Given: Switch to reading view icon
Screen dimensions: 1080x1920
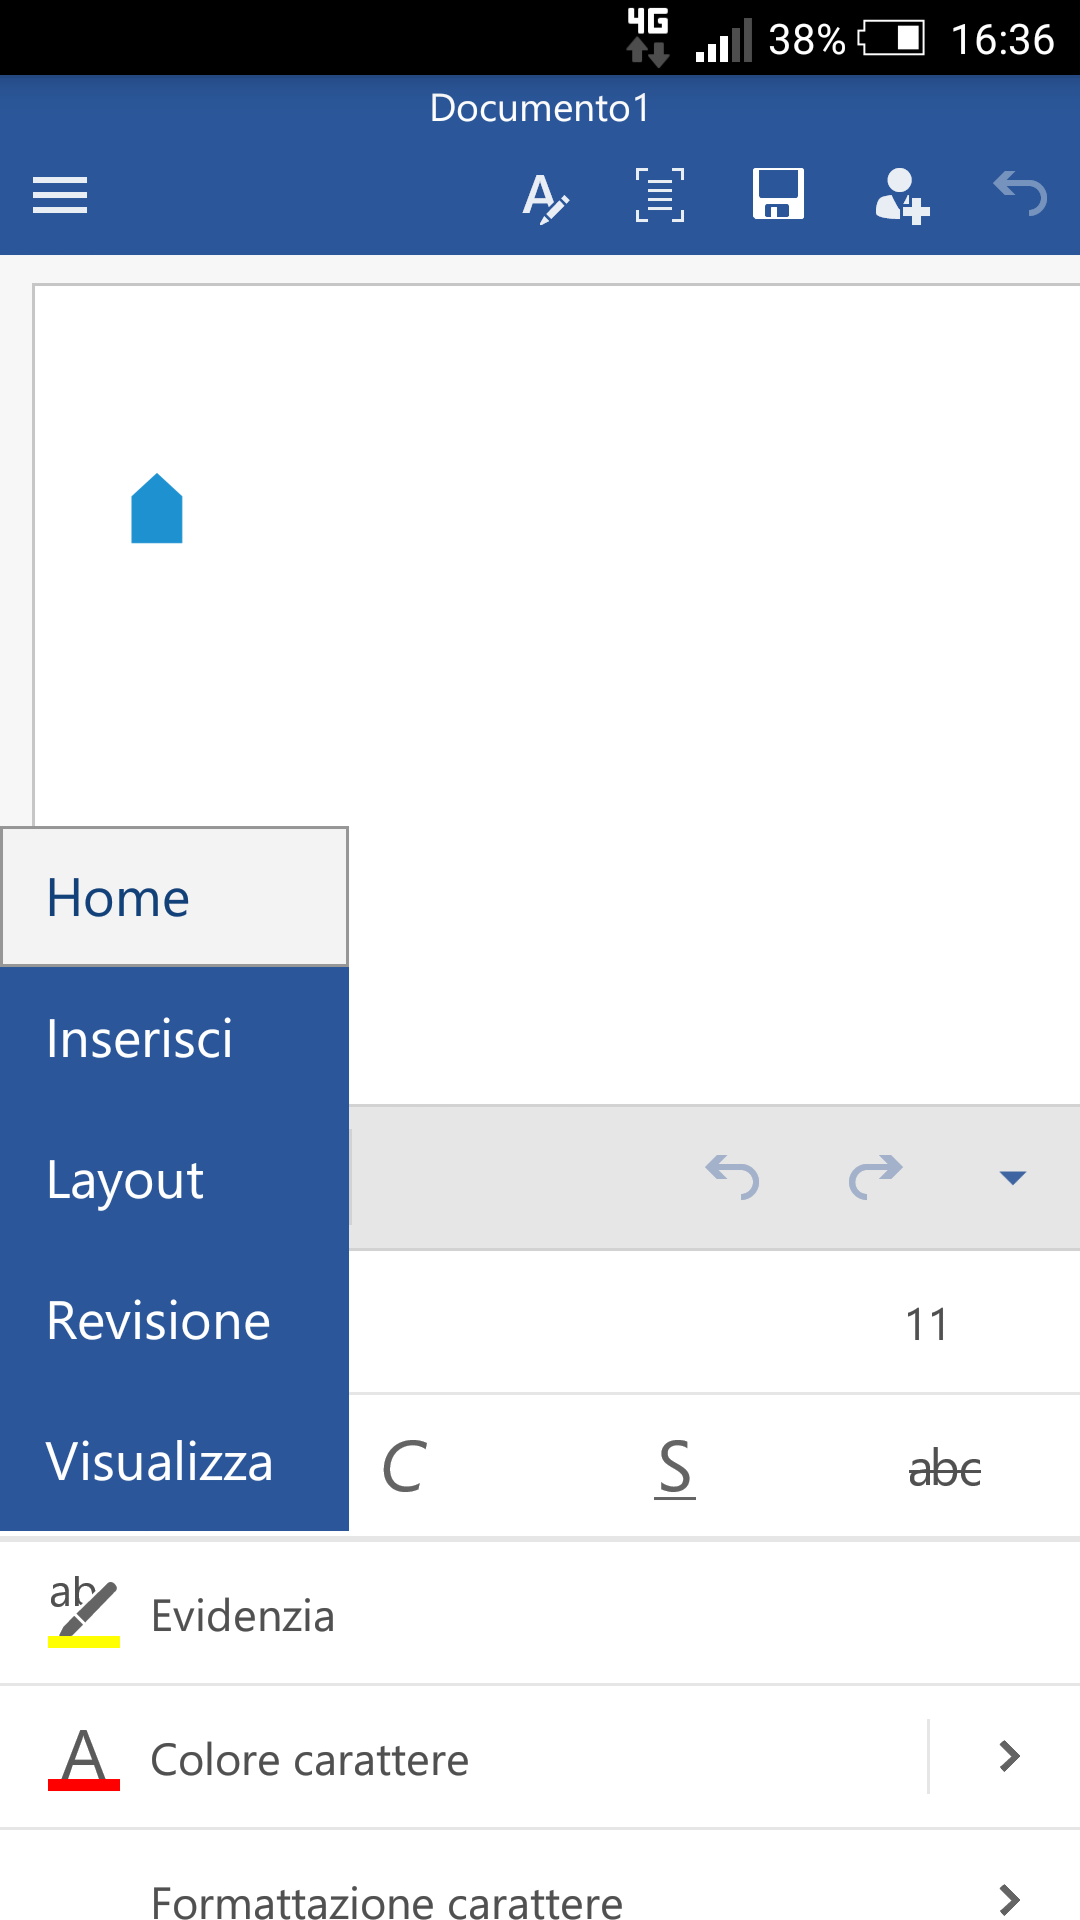Looking at the screenshot, I should (660, 195).
